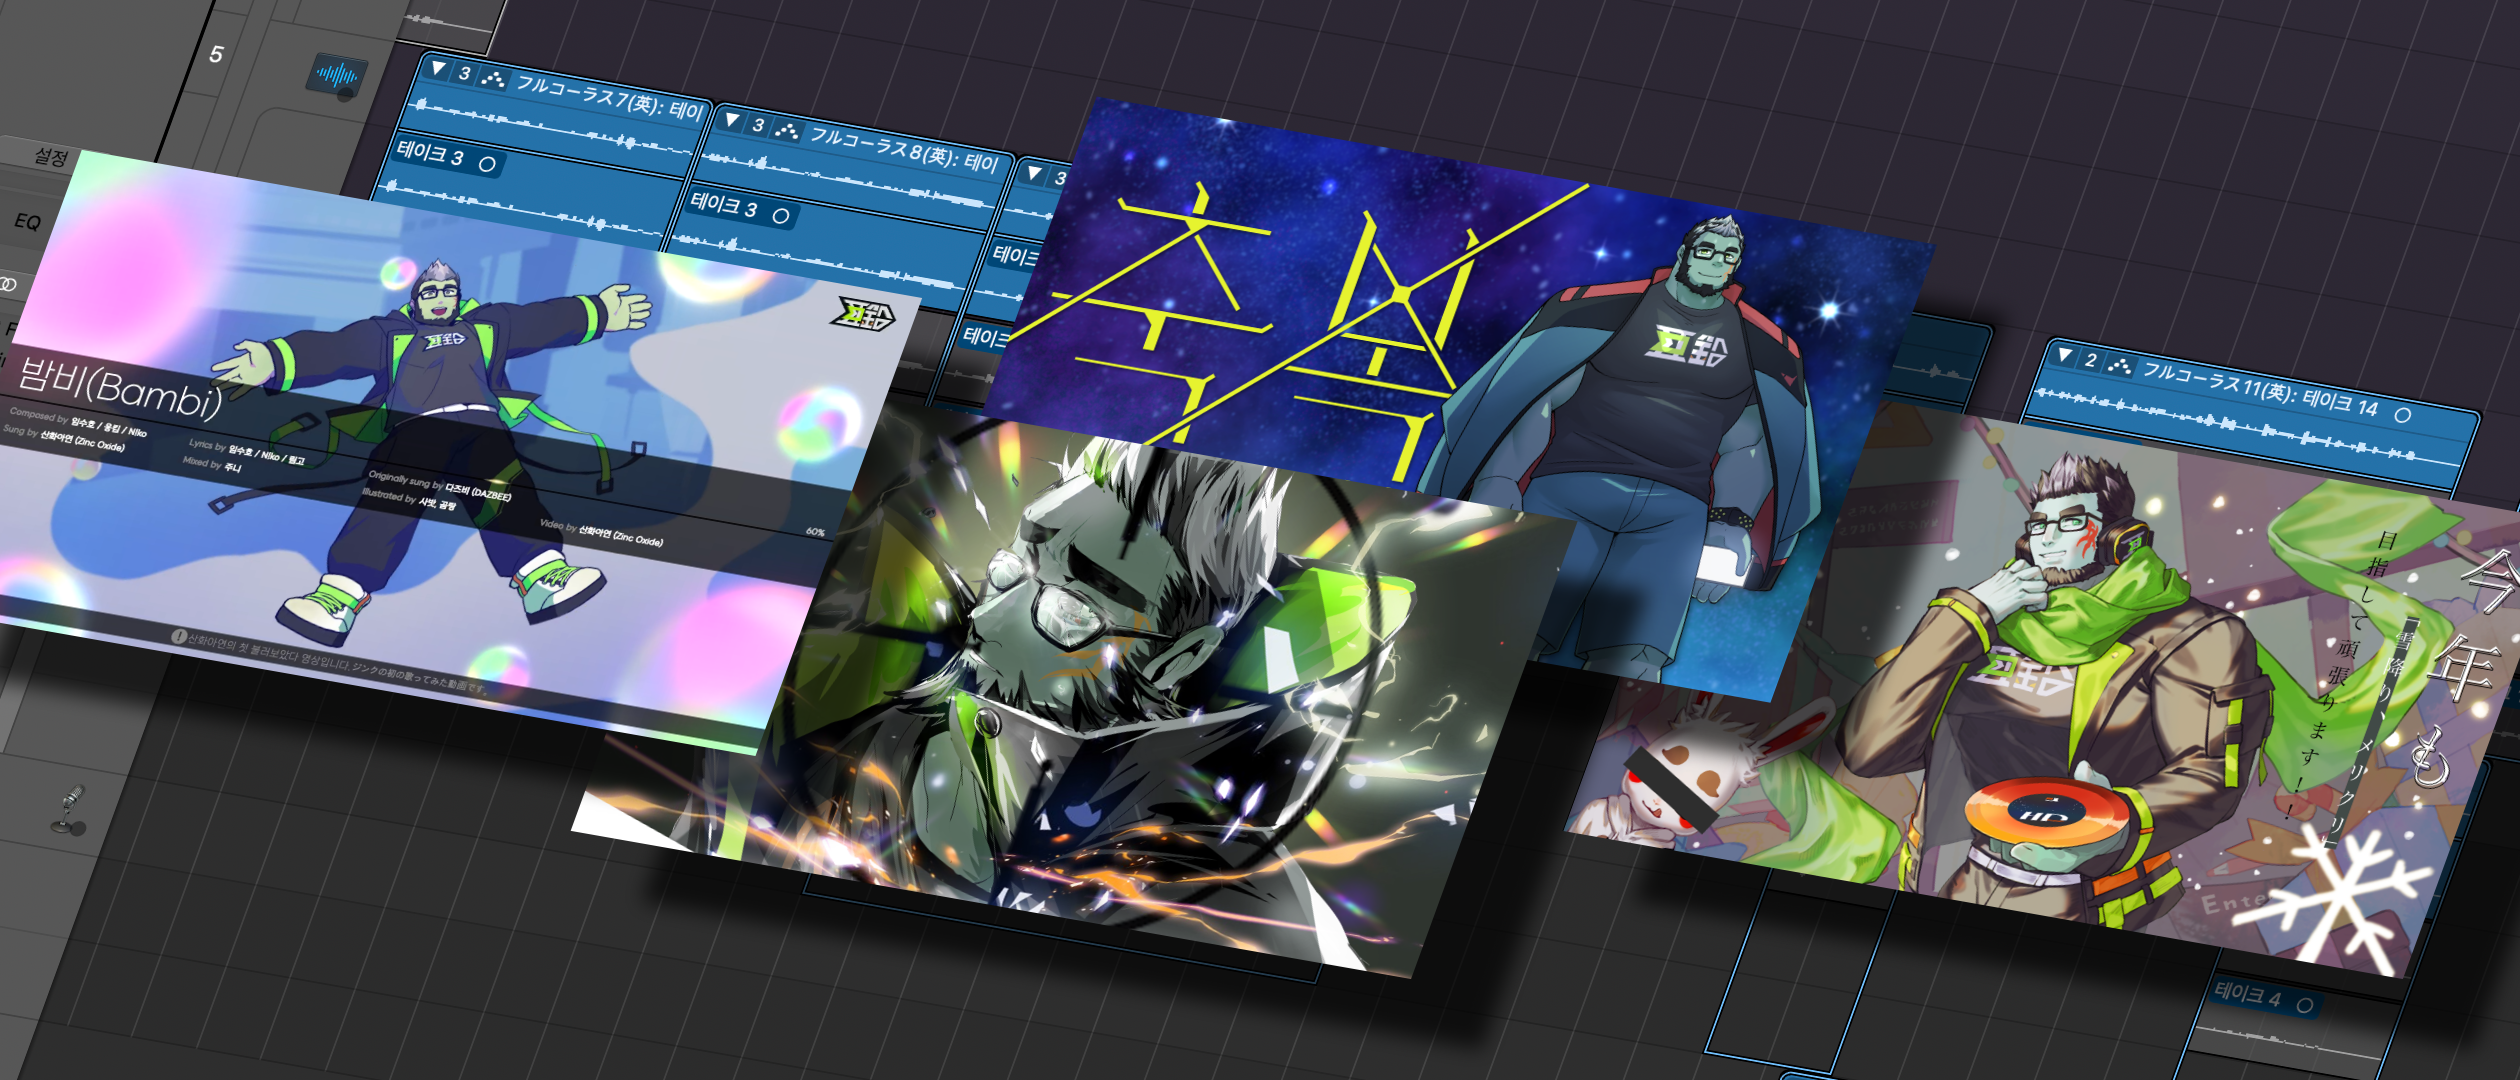Click the stereo link rings icon below EQ

(8, 285)
